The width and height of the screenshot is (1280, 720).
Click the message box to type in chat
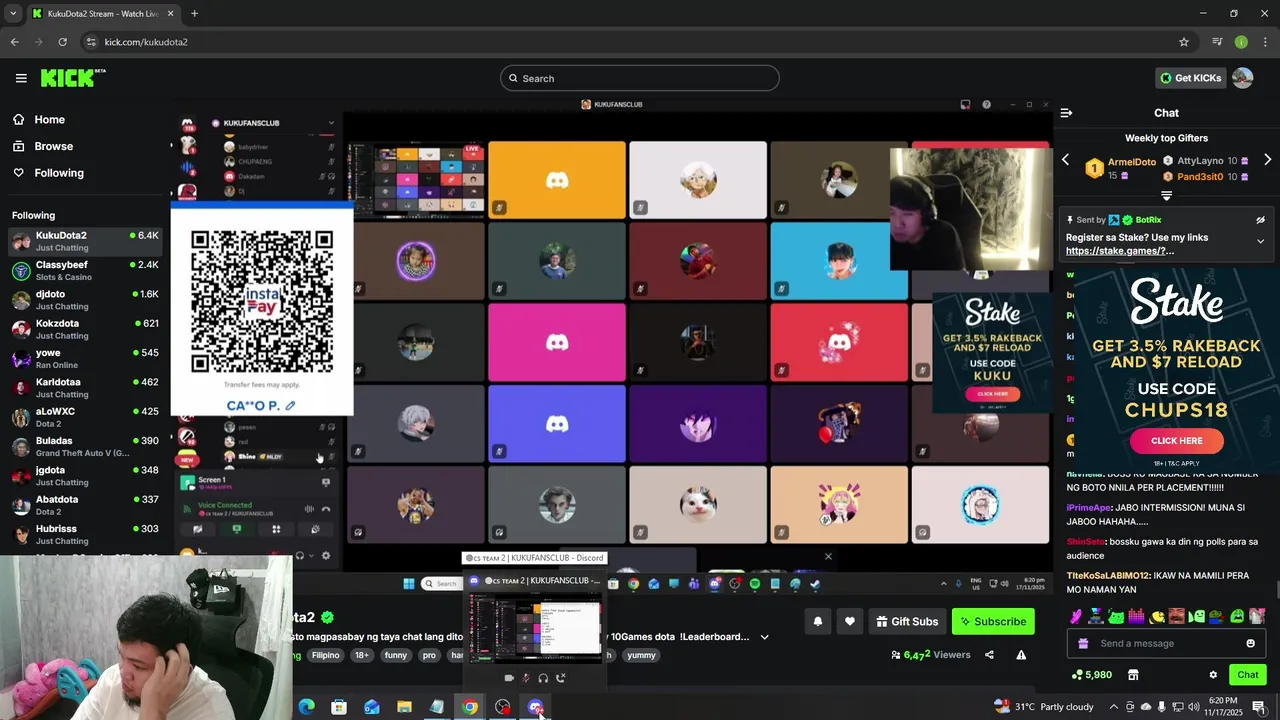[1165, 643]
